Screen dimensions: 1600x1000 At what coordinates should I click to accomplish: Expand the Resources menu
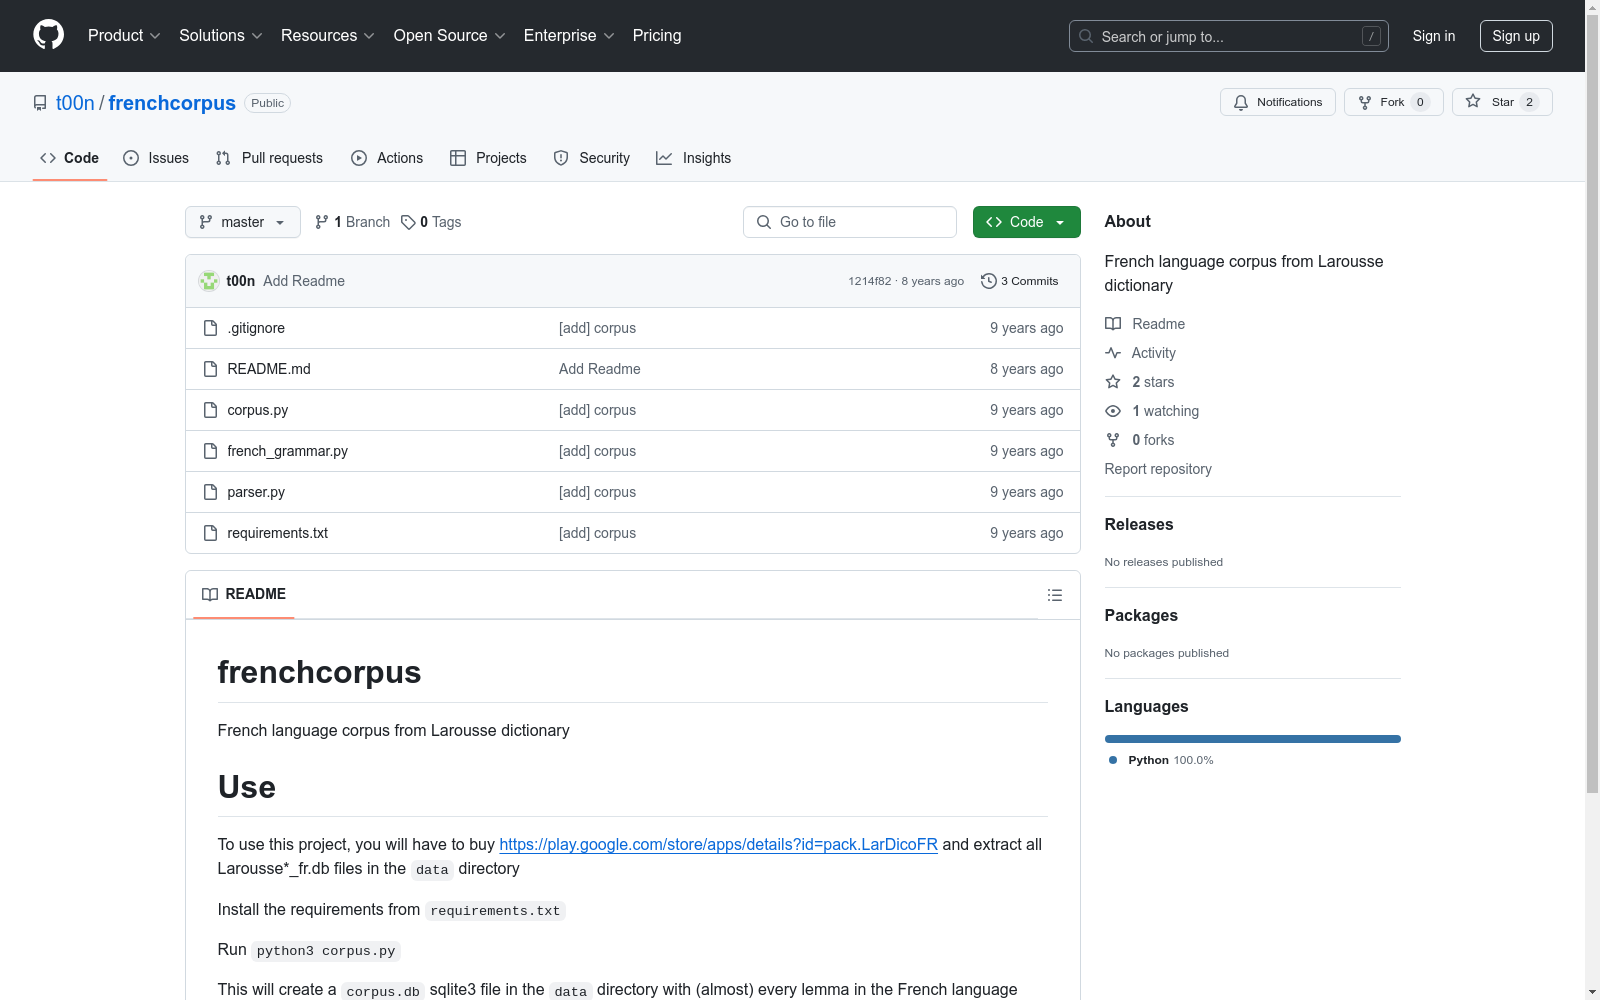pyautogui.click(x=328, y=35)
